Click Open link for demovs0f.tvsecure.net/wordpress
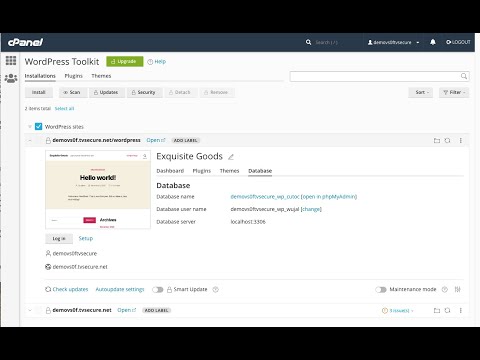480x360 pixels. point(156,140)
